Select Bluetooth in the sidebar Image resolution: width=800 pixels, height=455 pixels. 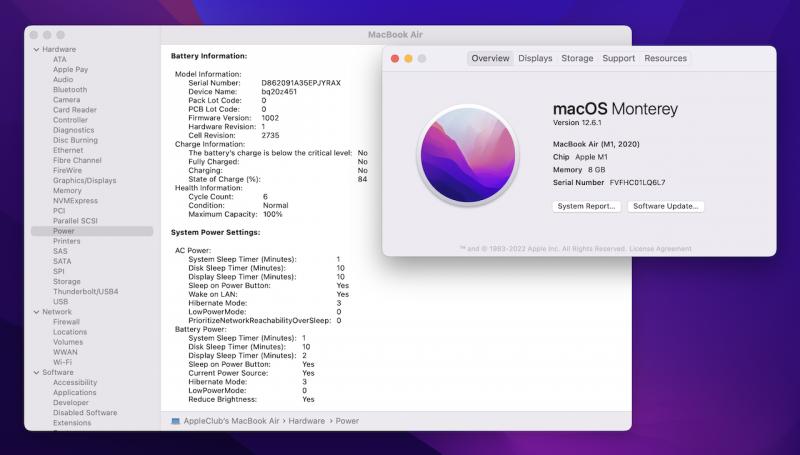pos(70,89)
